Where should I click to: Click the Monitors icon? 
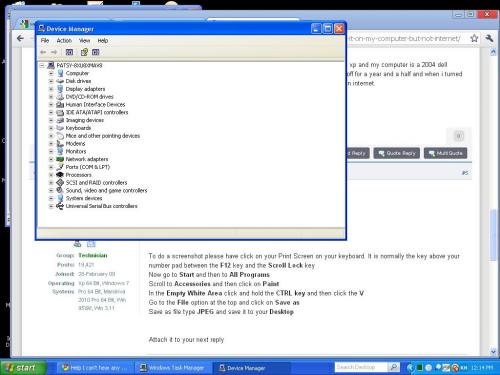tap(60, 151)
